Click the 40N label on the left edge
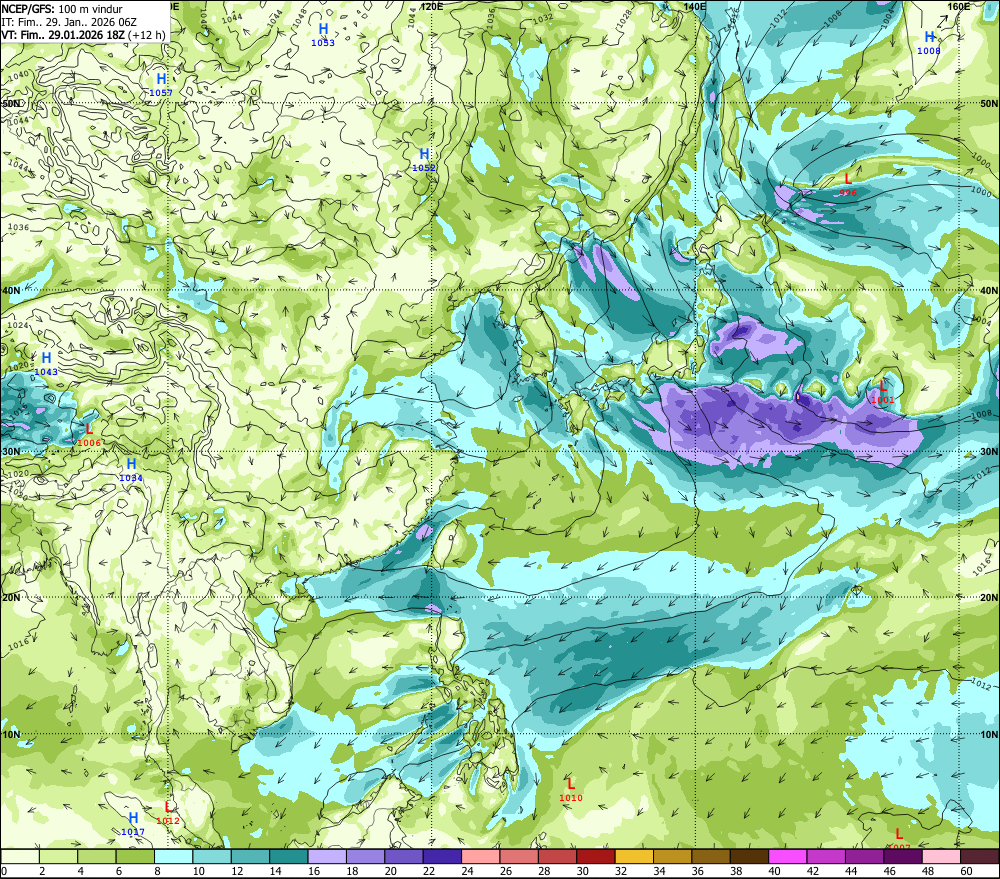The image size is (1000, 879). pyautogui.click(x=11, y=290)
